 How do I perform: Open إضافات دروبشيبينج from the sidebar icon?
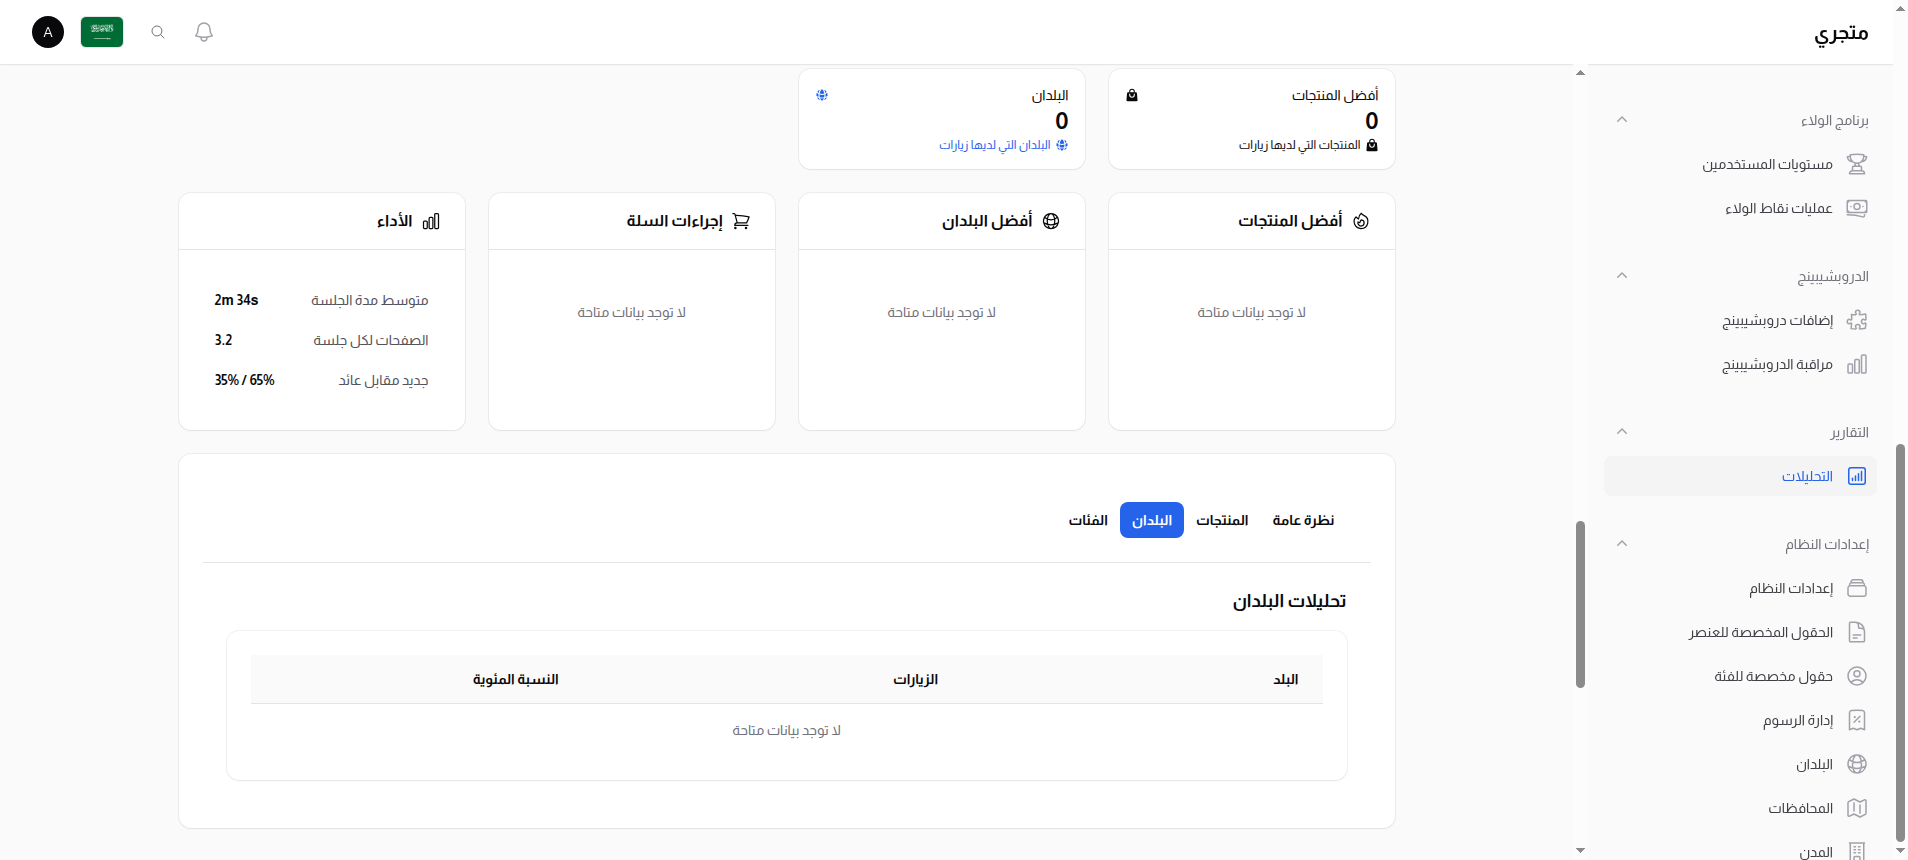(x=1858, y=320)
